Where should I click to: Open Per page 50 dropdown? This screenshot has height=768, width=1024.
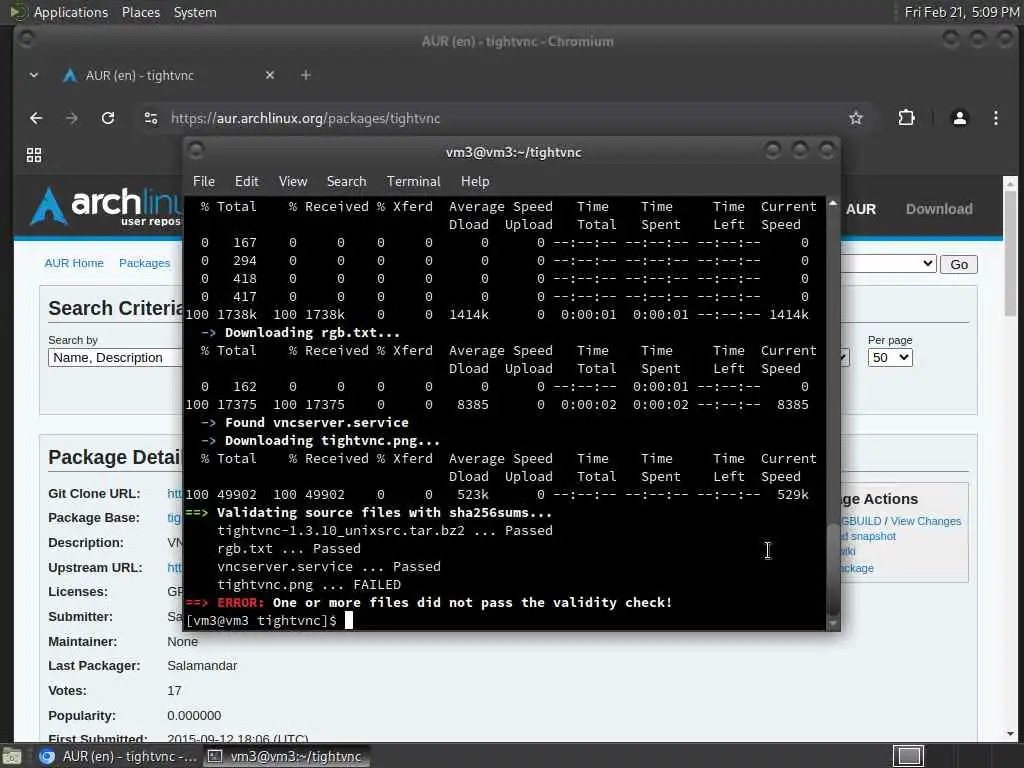[889, 358]
